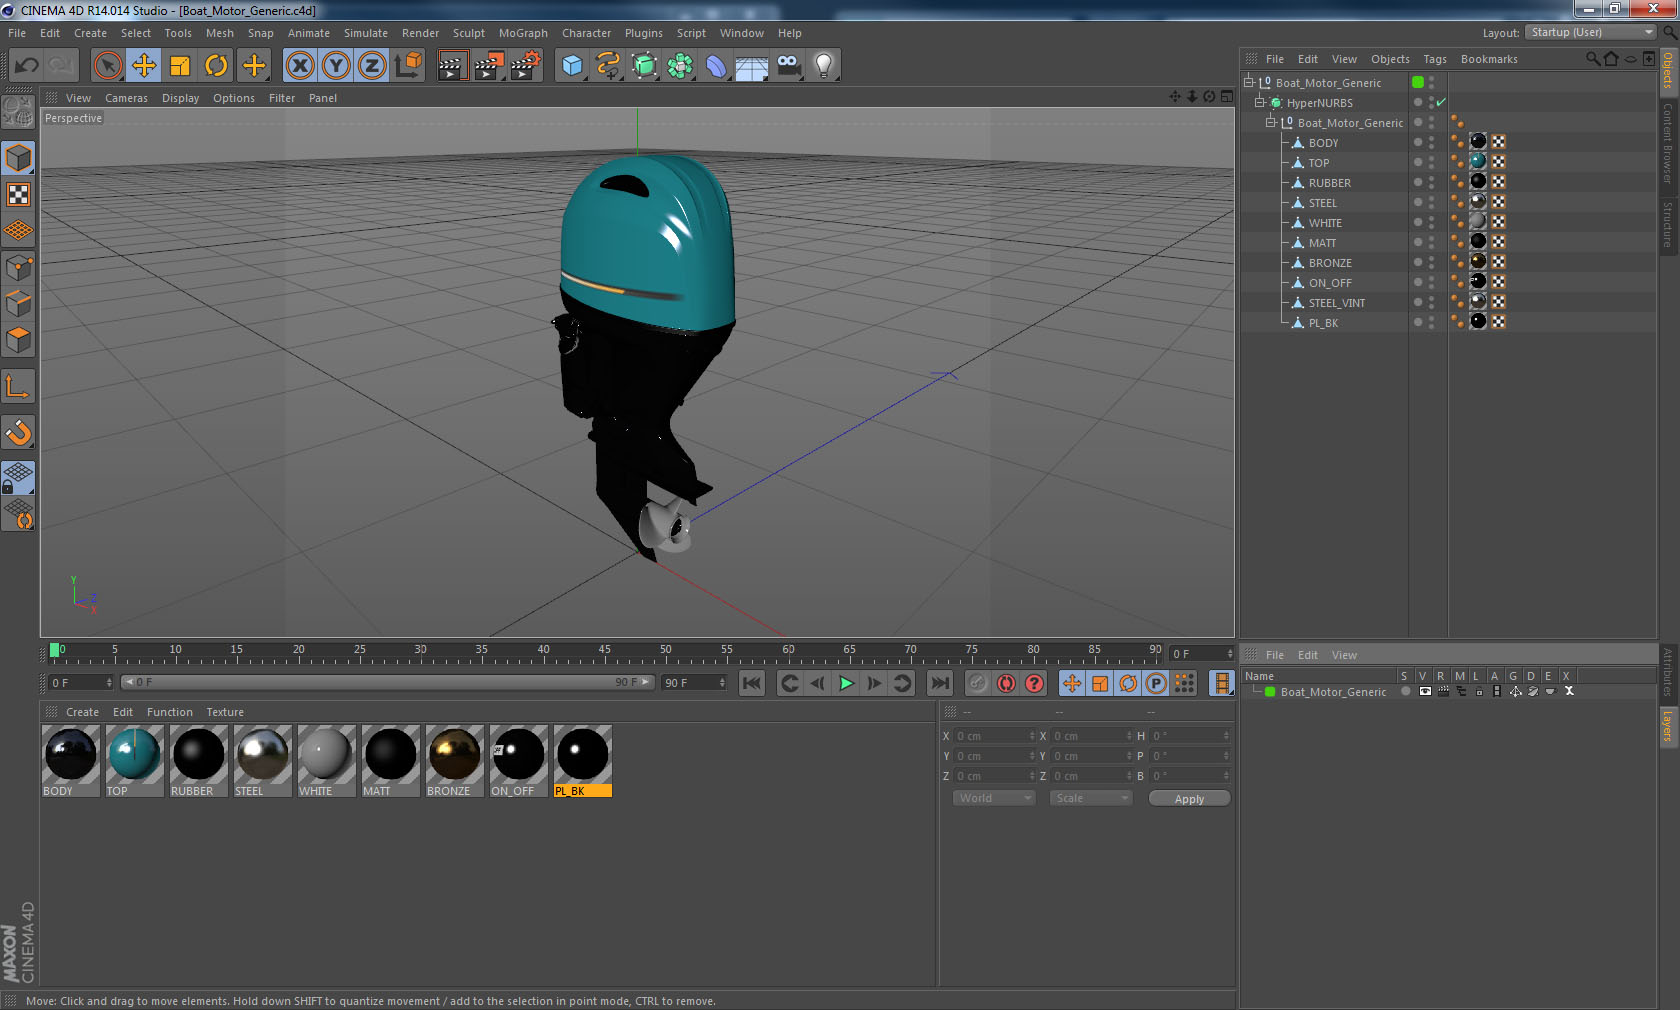The image size is (1680, 1010).
Task: Add a camera object
Action: tap(788, 66)
